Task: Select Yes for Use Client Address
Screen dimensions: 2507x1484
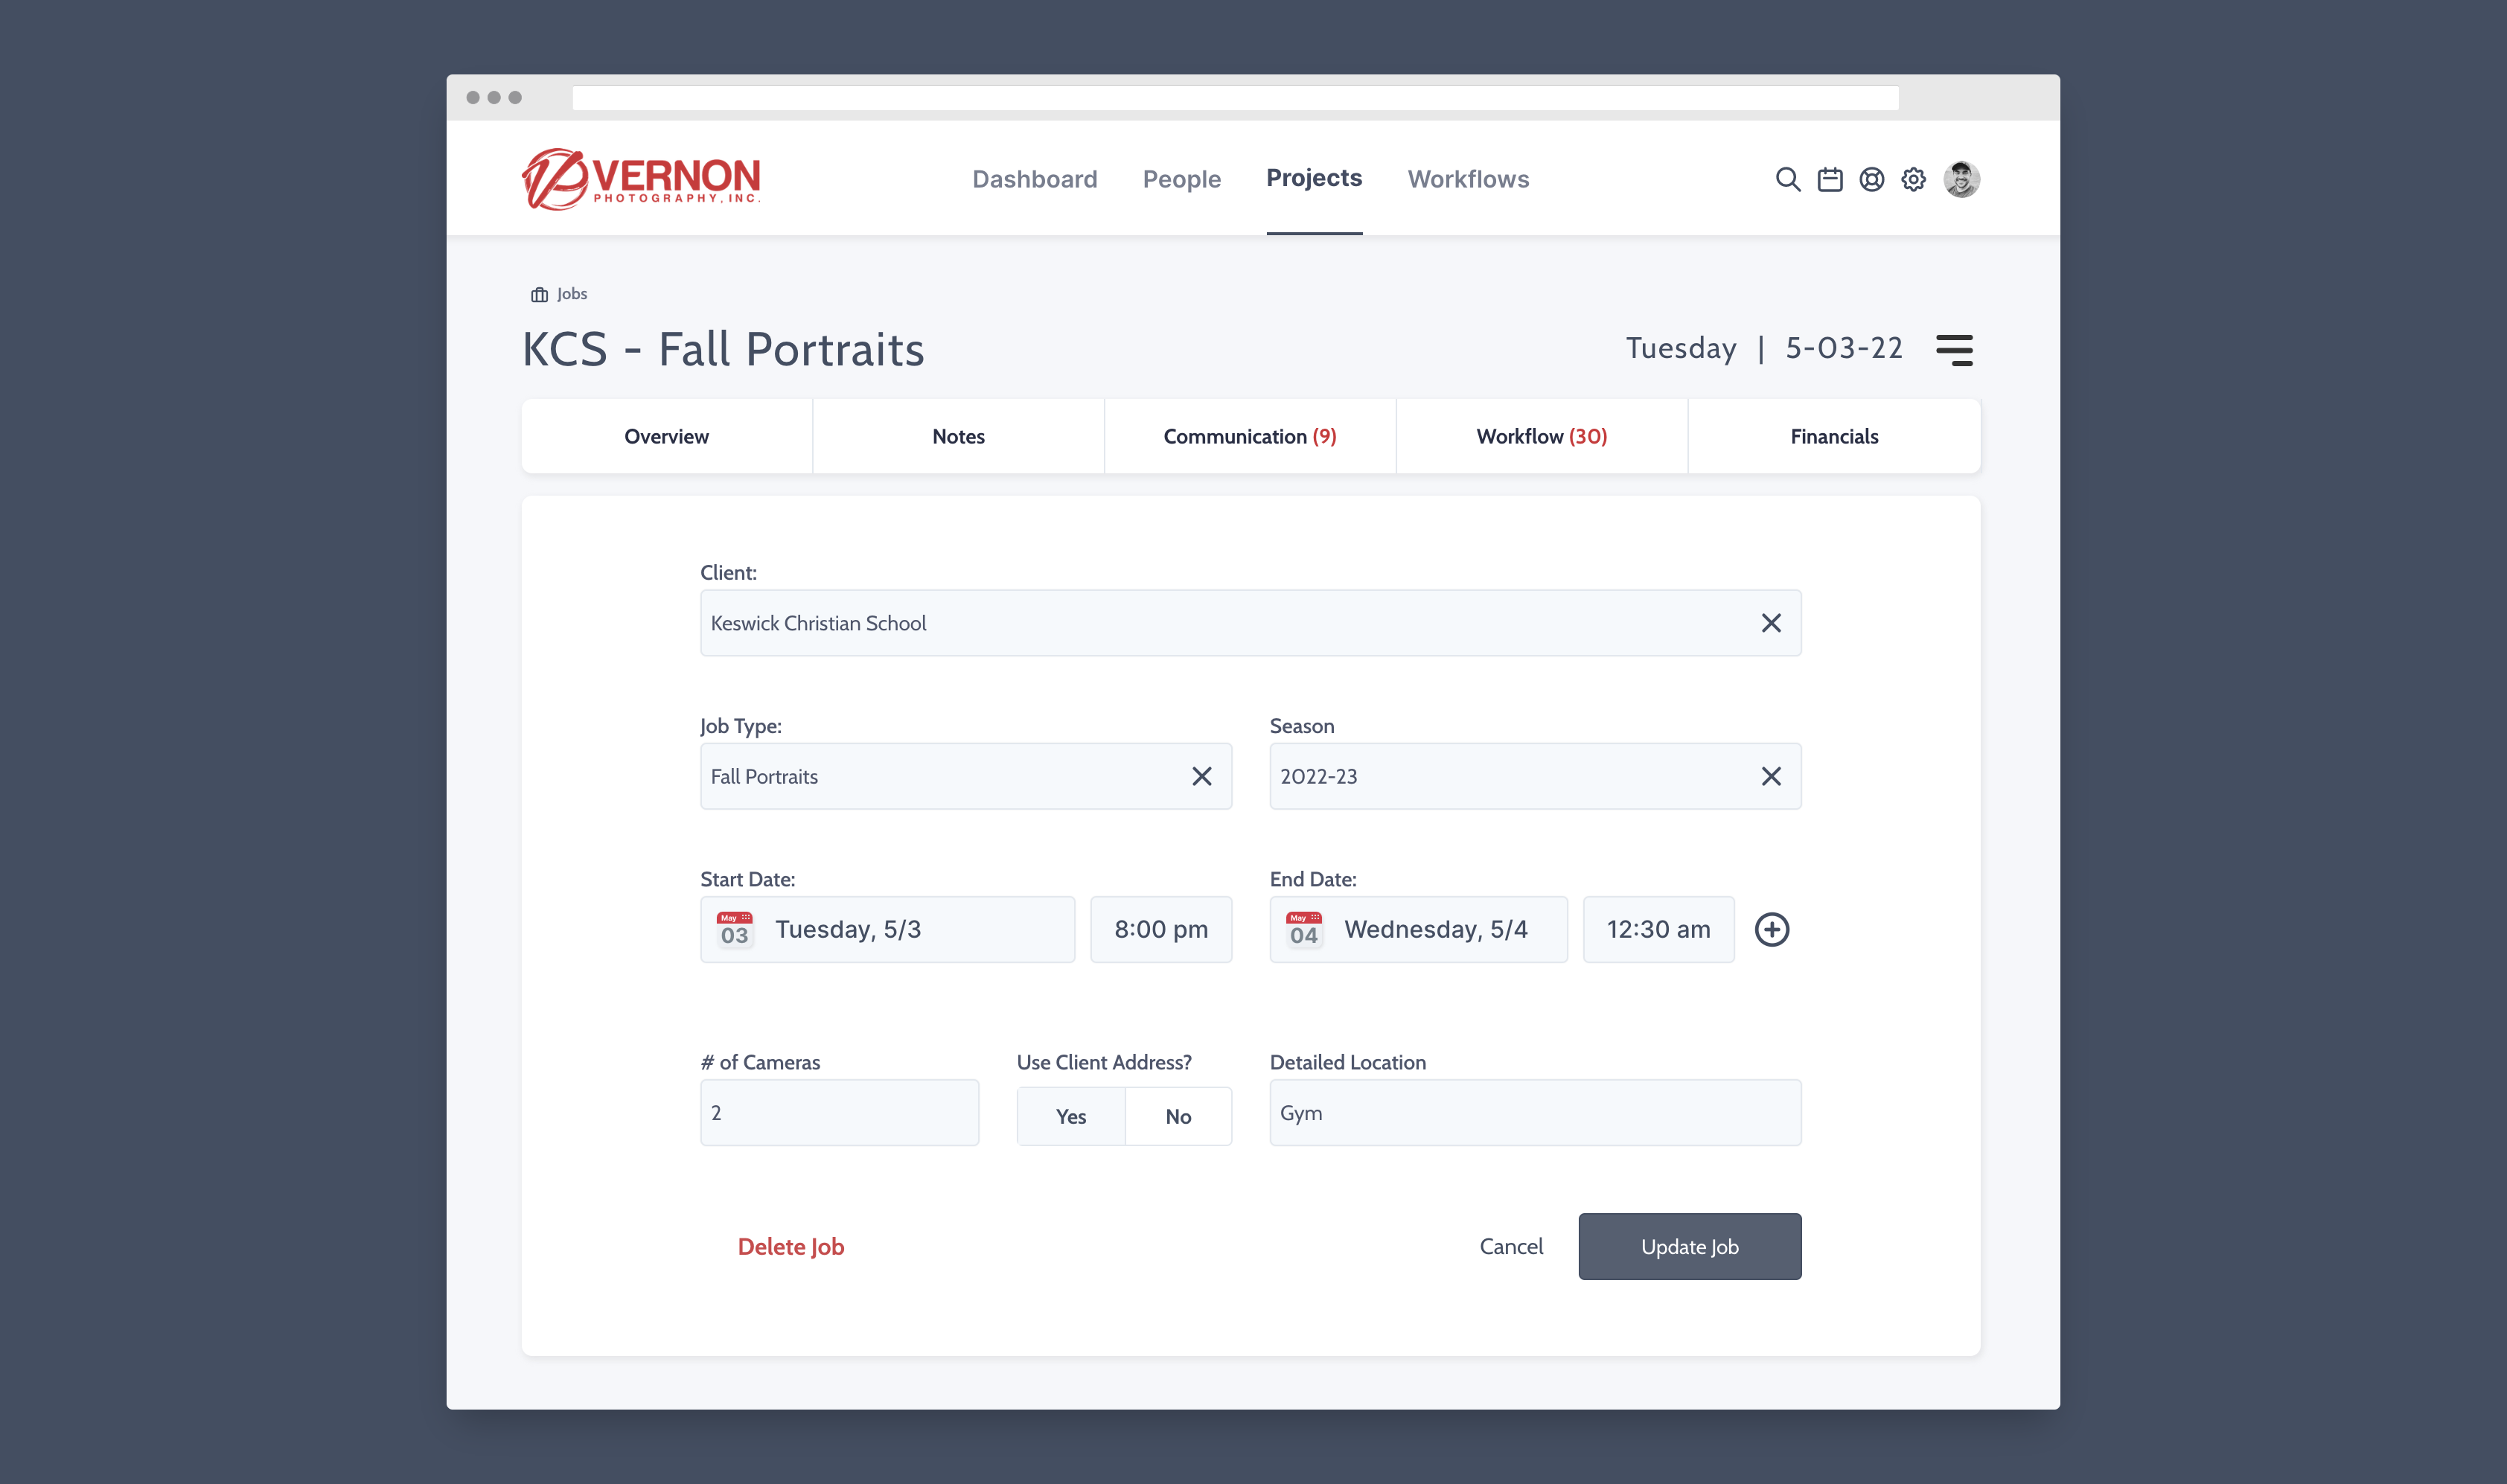Action: point(1070,1116)
